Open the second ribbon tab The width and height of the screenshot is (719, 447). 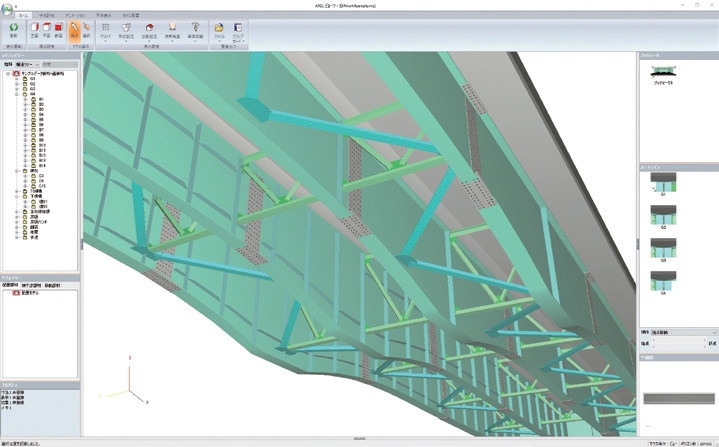coord(46,16)
